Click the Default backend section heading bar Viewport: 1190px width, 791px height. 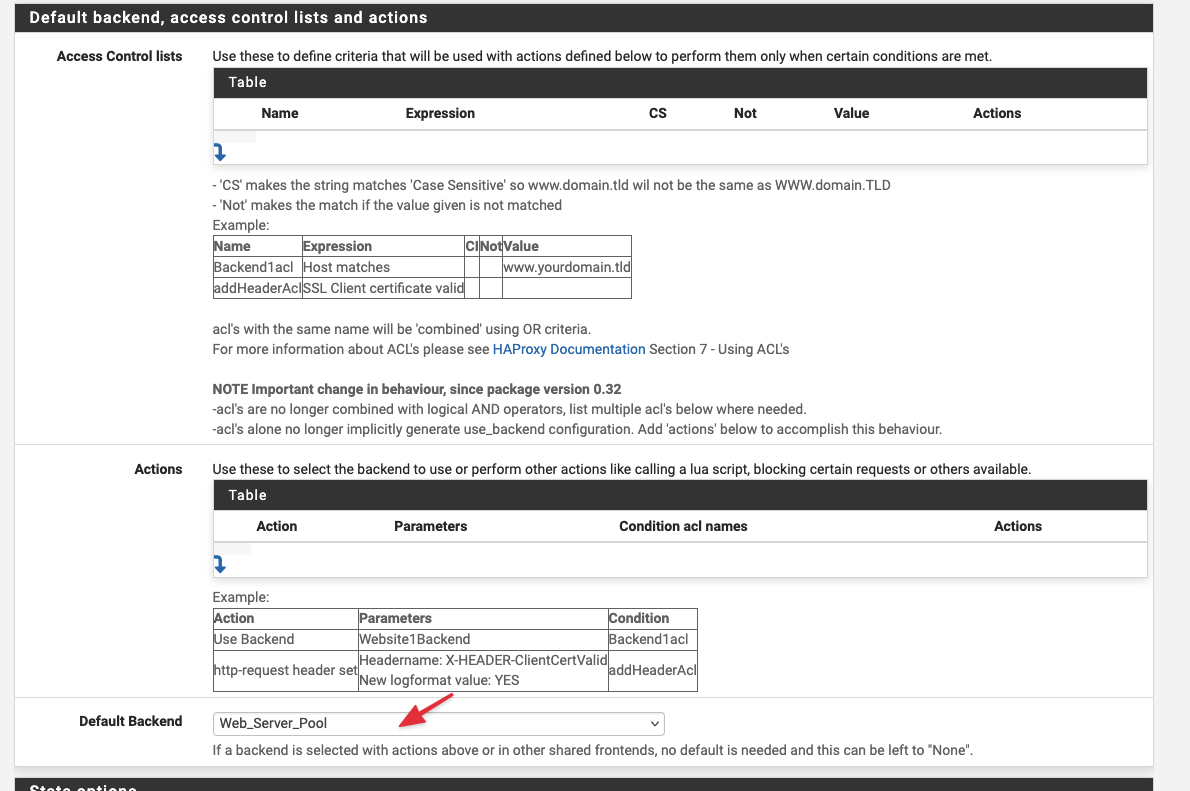584,17
